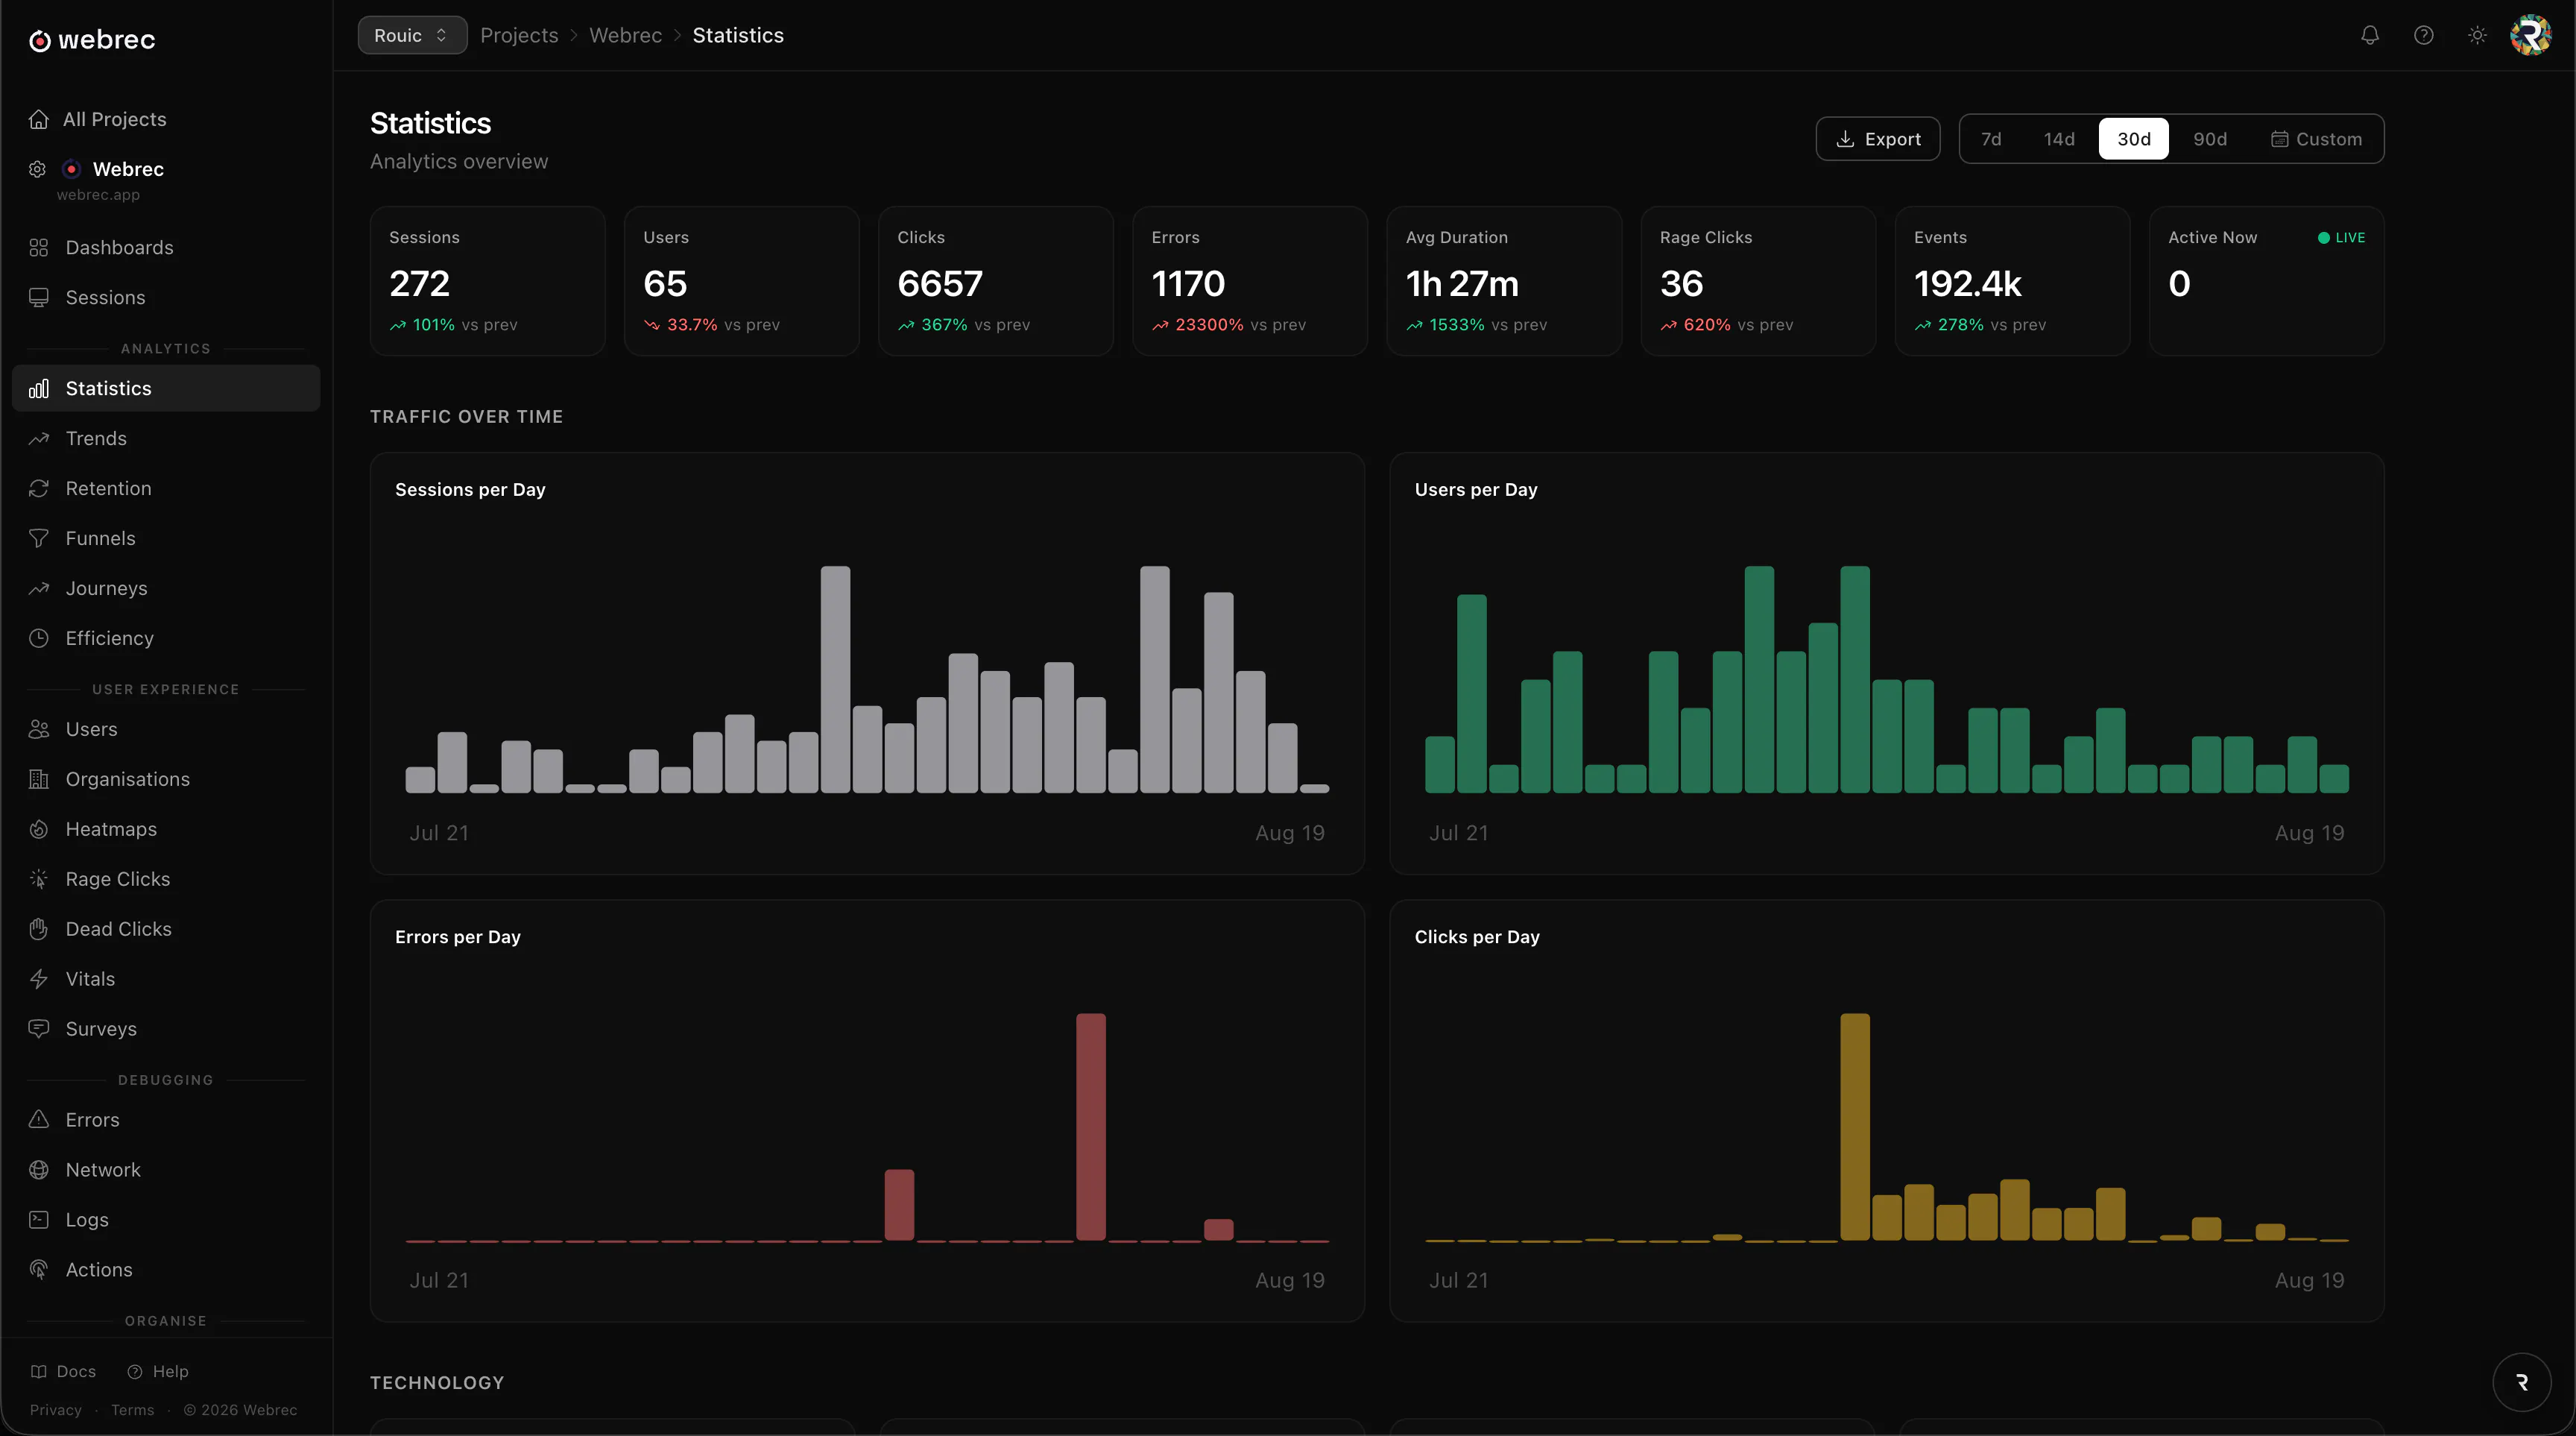Select the 7d time range
2576x1436 pixels.
click(x=1991, y=139)
